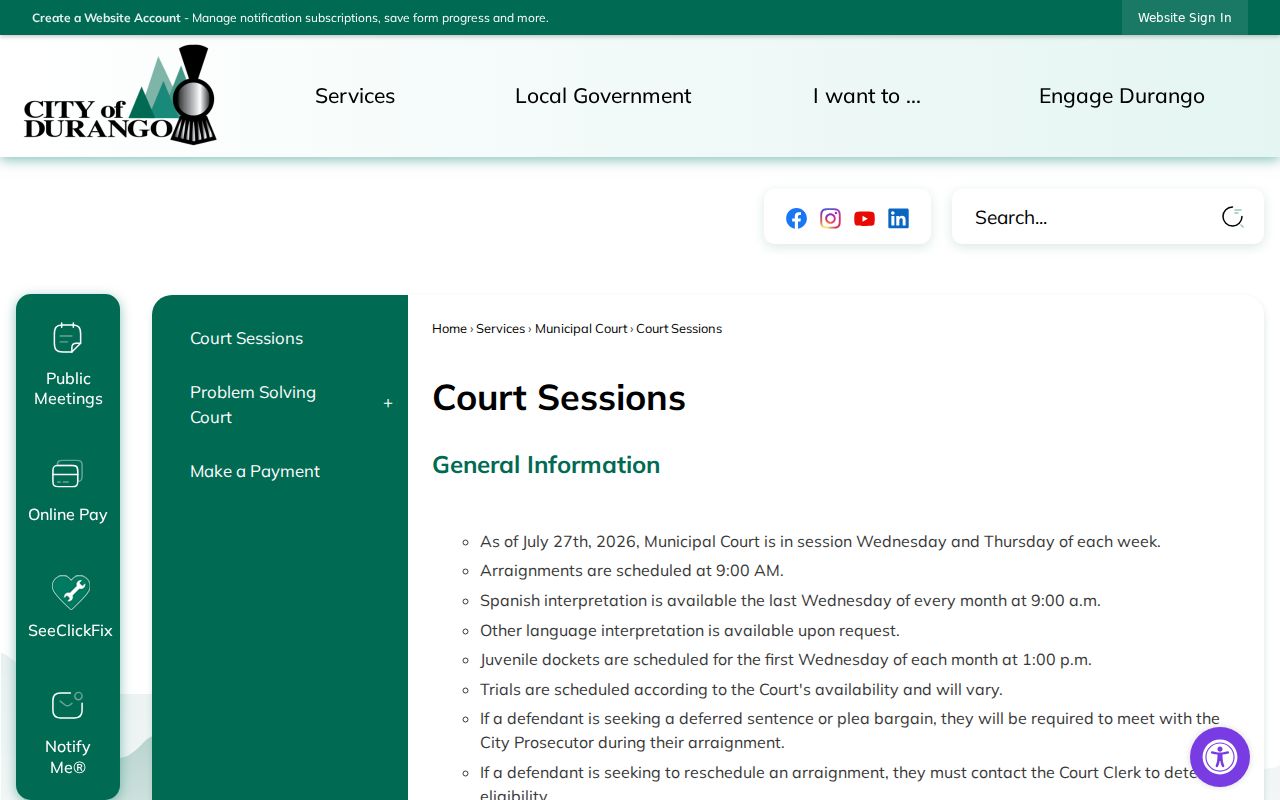Click the Juvenile dockets bullet text

(786, 660)
